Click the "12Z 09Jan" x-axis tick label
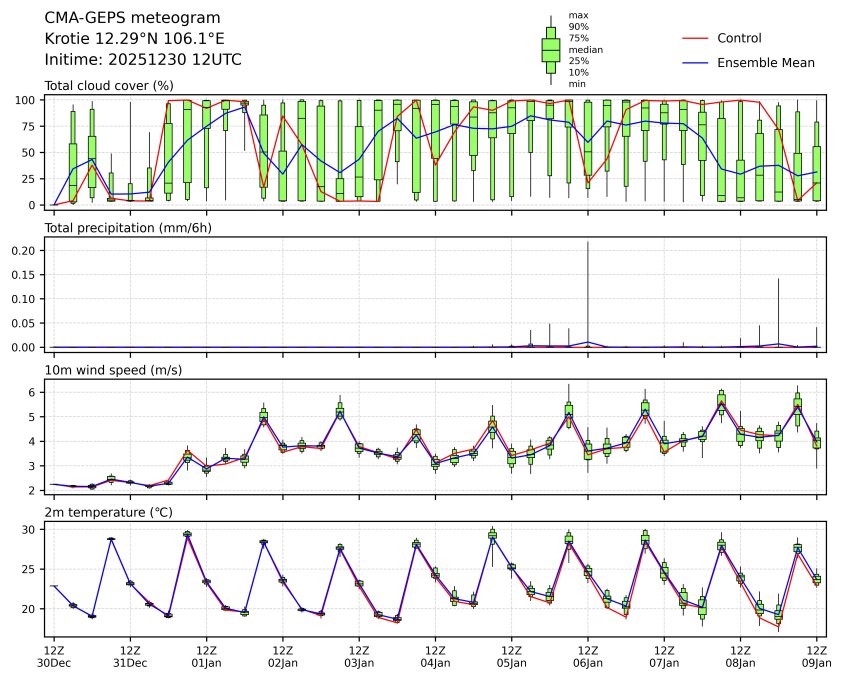This screenshot has height=680, width=843. click(x=817, y=656)
